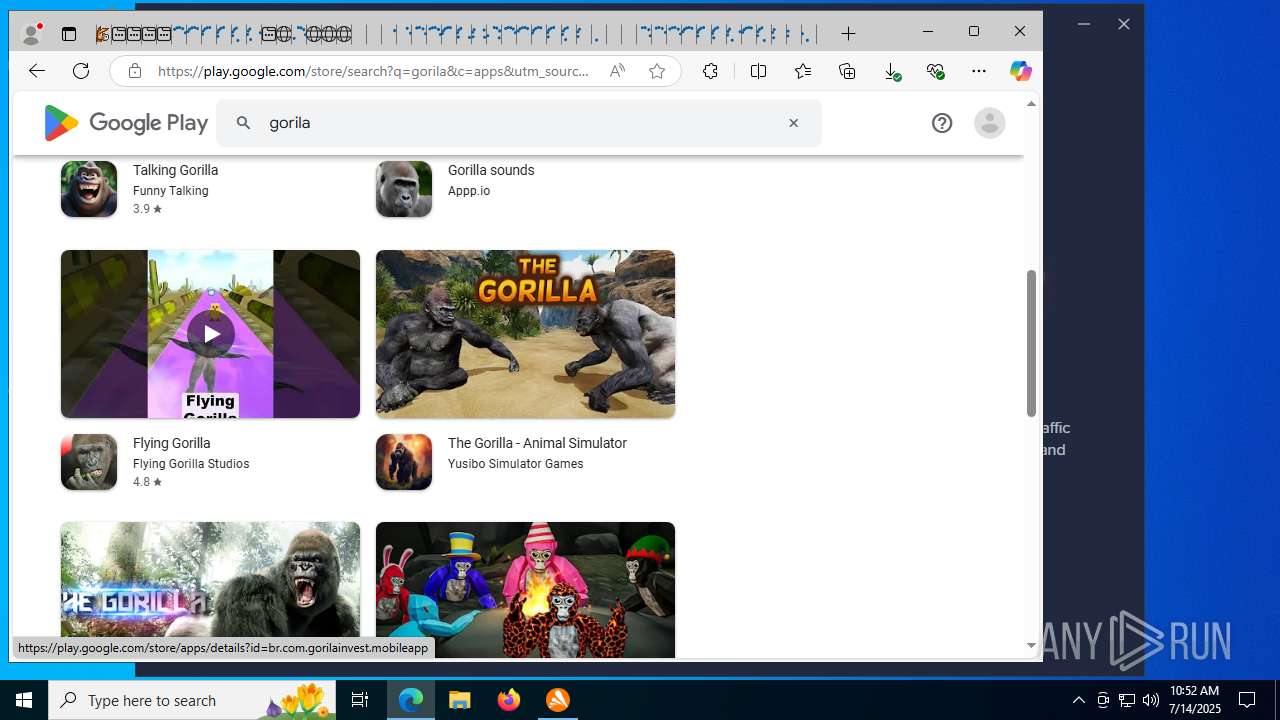Open The Gorilla - Animal Simulator icon
This screenshot has width=1280, height=720.
coord(404,462)
